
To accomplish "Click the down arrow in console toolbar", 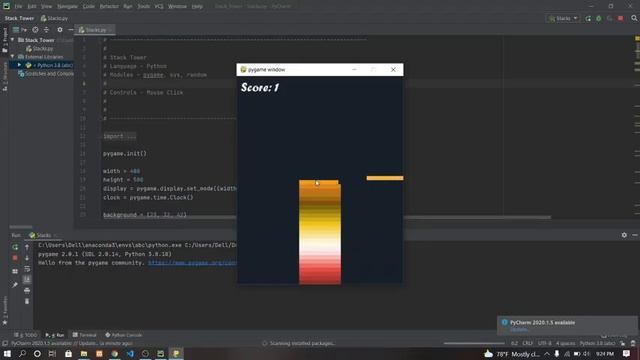I will pyautogui.click(x=27, y=258).
